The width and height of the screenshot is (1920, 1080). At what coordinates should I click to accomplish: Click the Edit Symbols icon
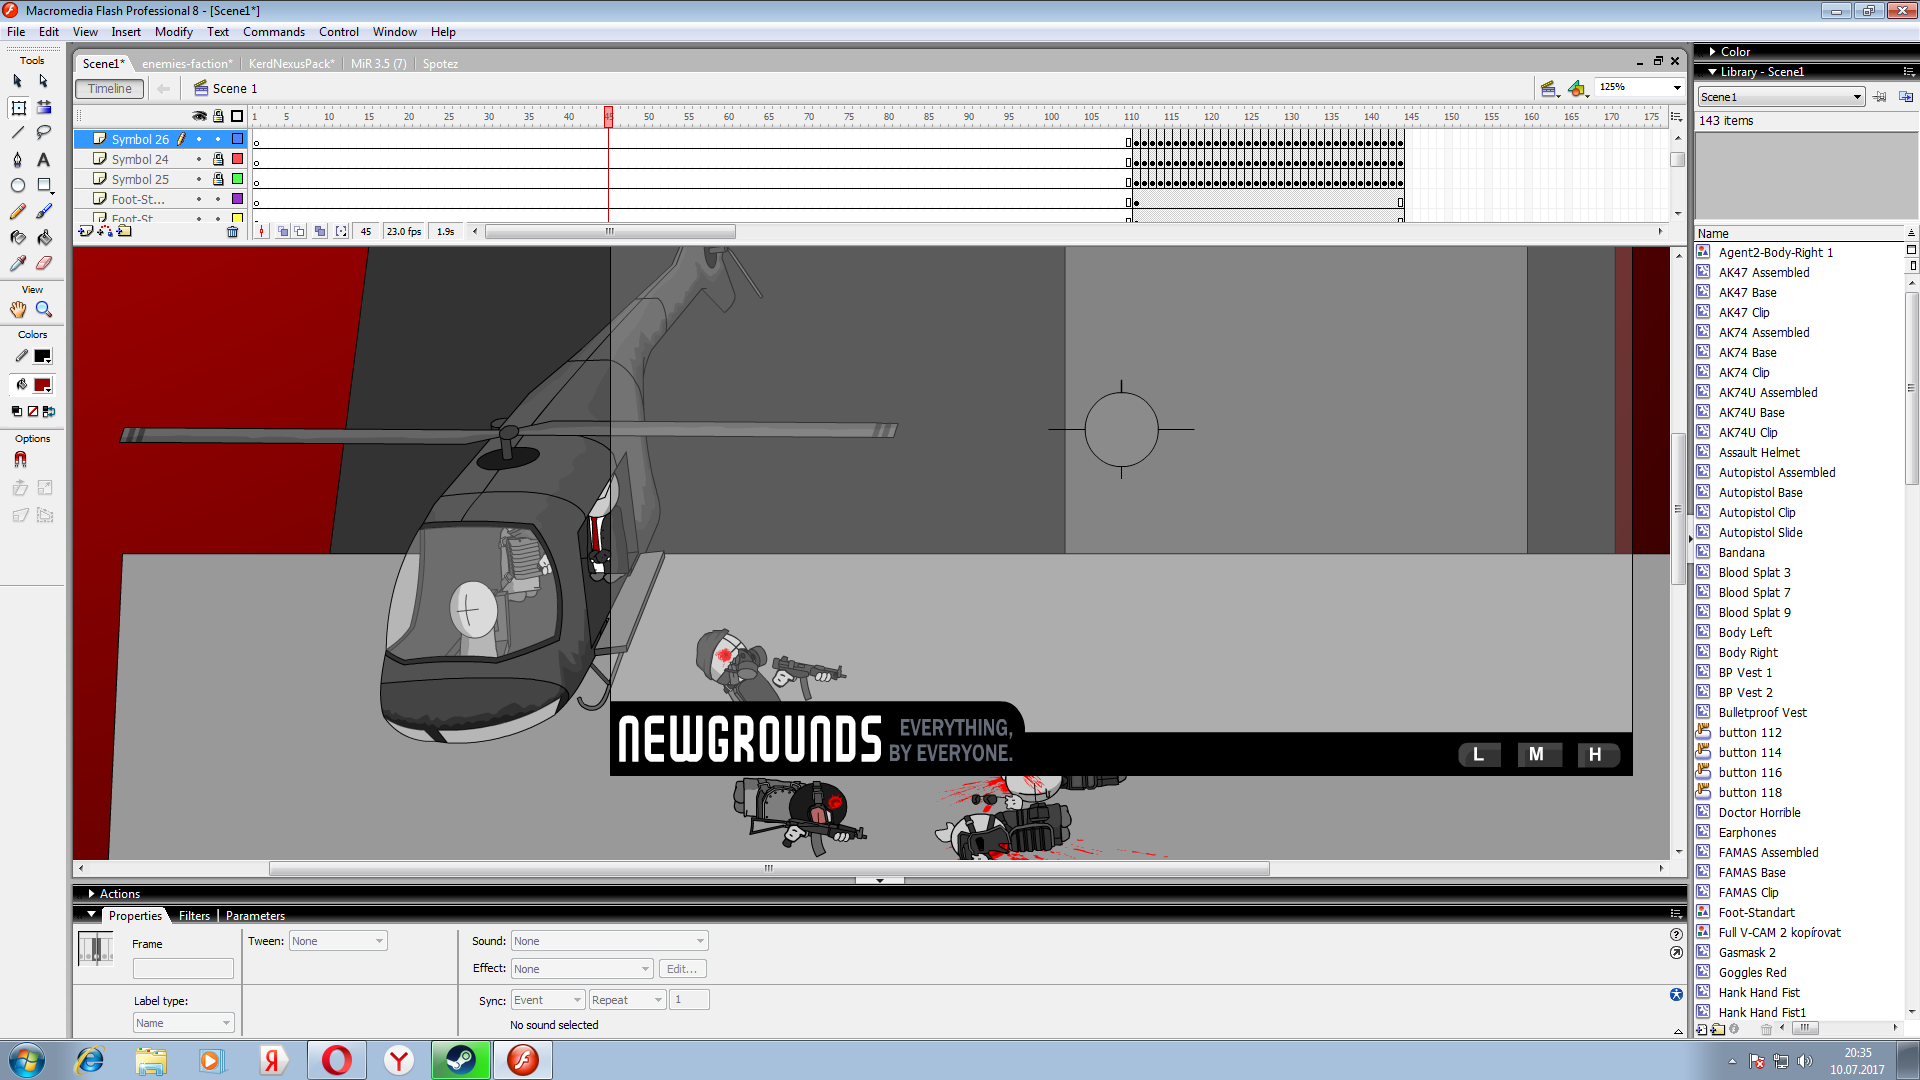1578,89
